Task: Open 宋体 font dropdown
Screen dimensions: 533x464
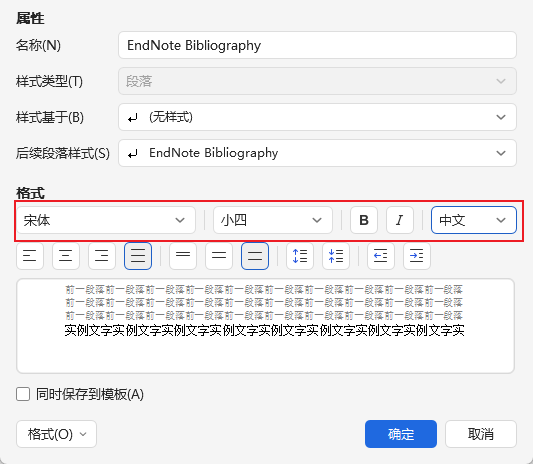Action: (106, 220)
